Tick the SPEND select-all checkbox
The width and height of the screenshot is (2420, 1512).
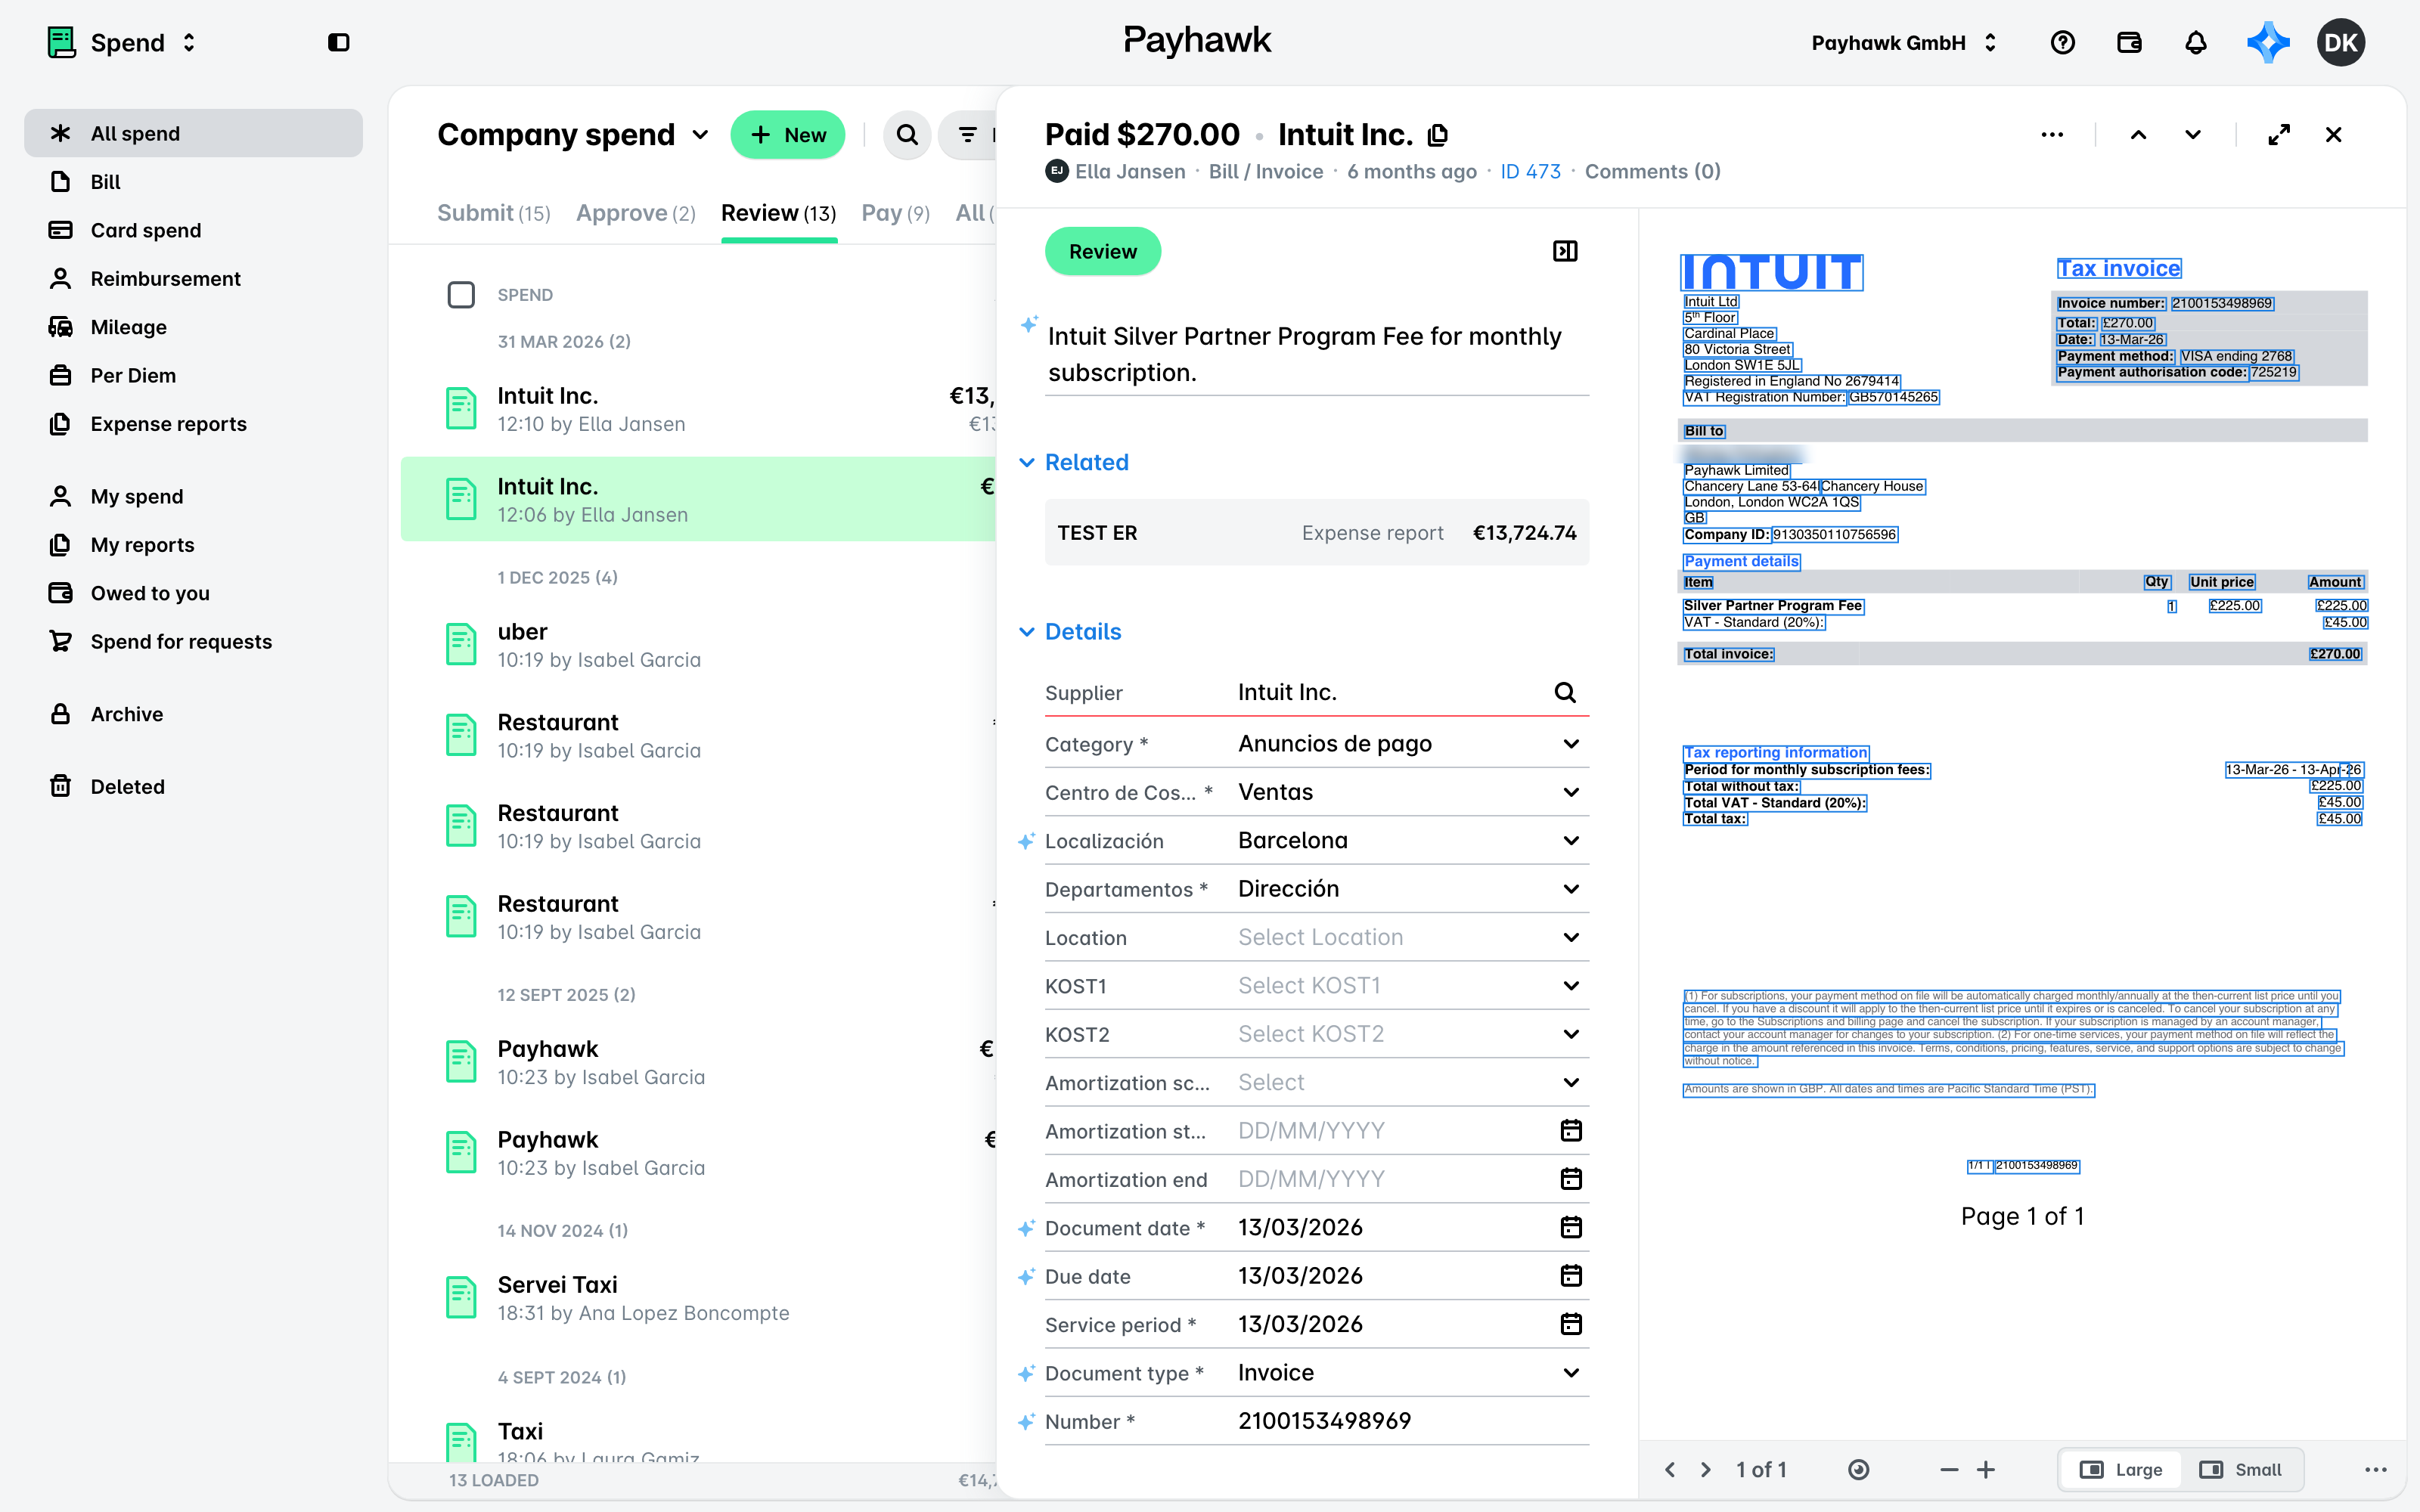[461, 295]
